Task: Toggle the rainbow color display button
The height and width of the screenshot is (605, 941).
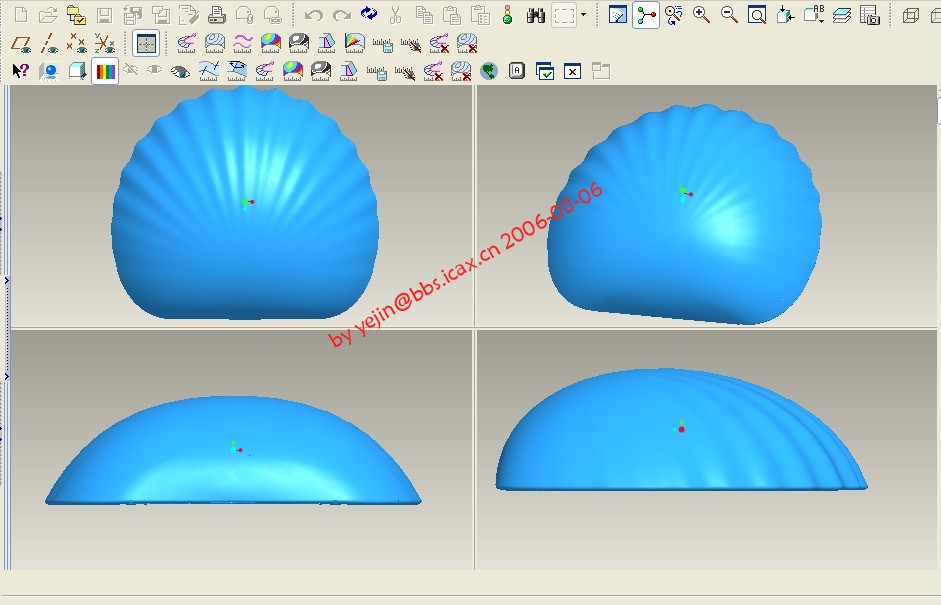Action: (105, 71)
